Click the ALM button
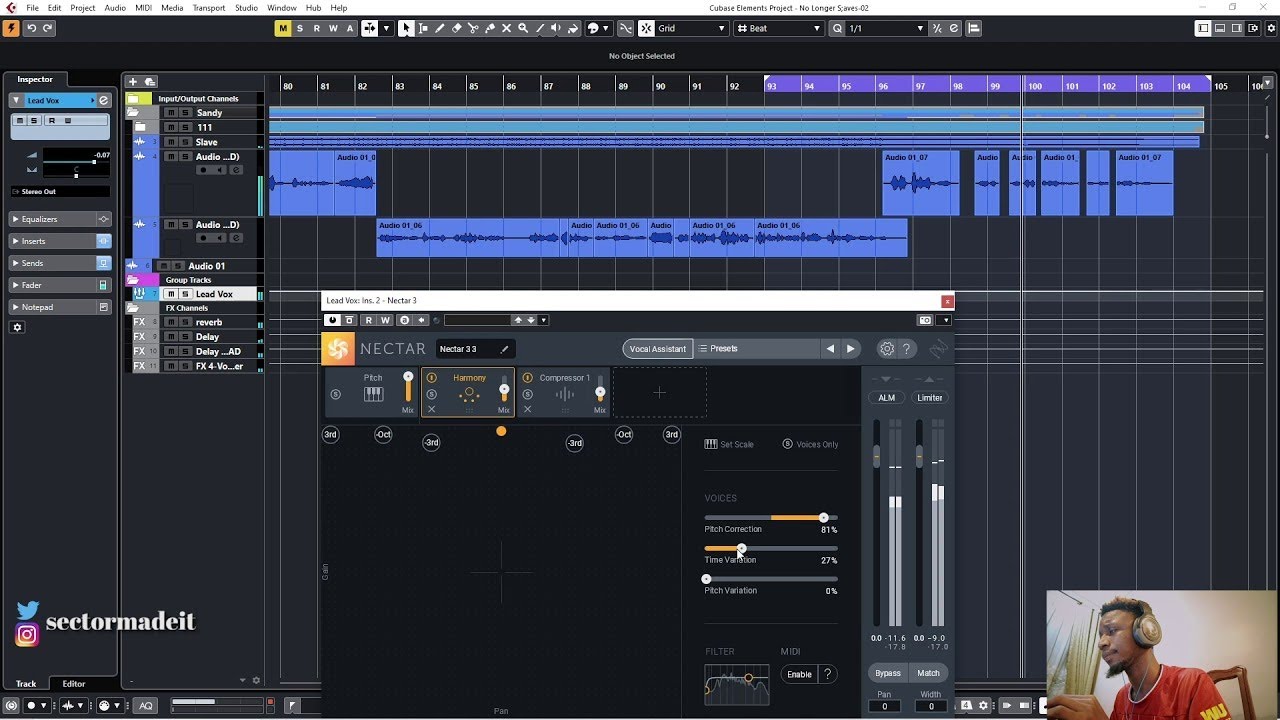Screen dimensions: 1280x720 tap(887, 398)
